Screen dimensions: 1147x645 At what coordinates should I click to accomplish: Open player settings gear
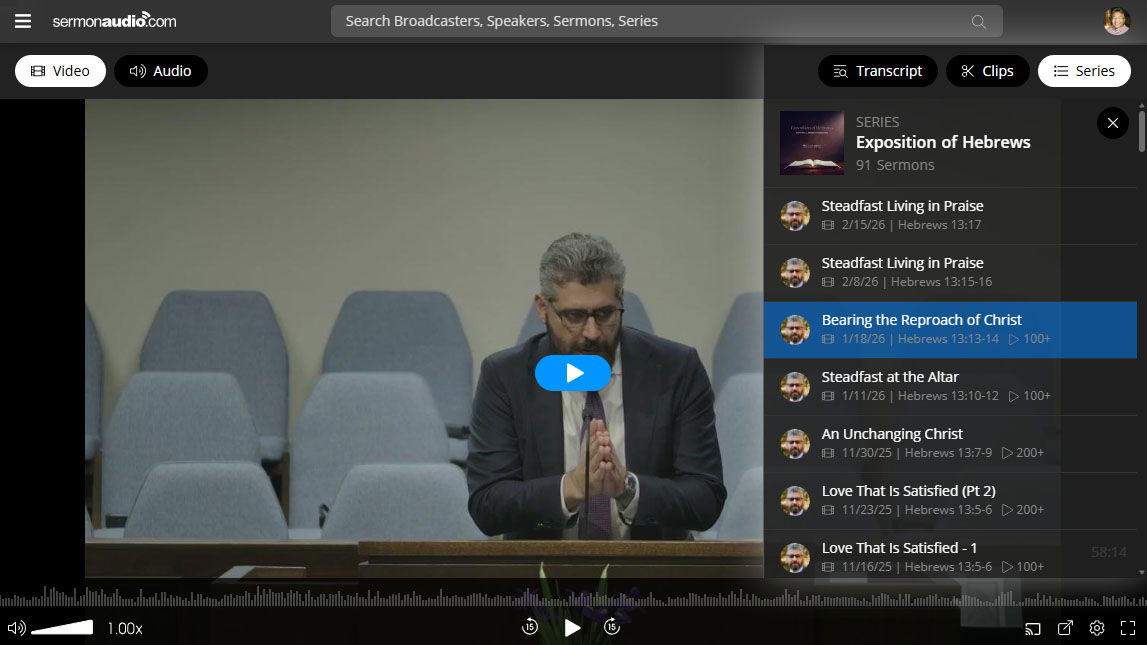[x=1097, y=628]
